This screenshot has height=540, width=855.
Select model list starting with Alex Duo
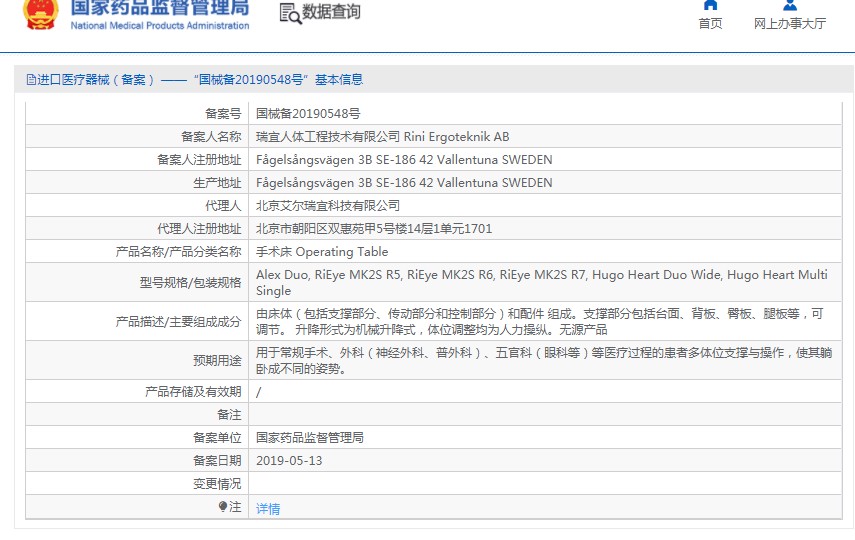[x=541, y=283]
